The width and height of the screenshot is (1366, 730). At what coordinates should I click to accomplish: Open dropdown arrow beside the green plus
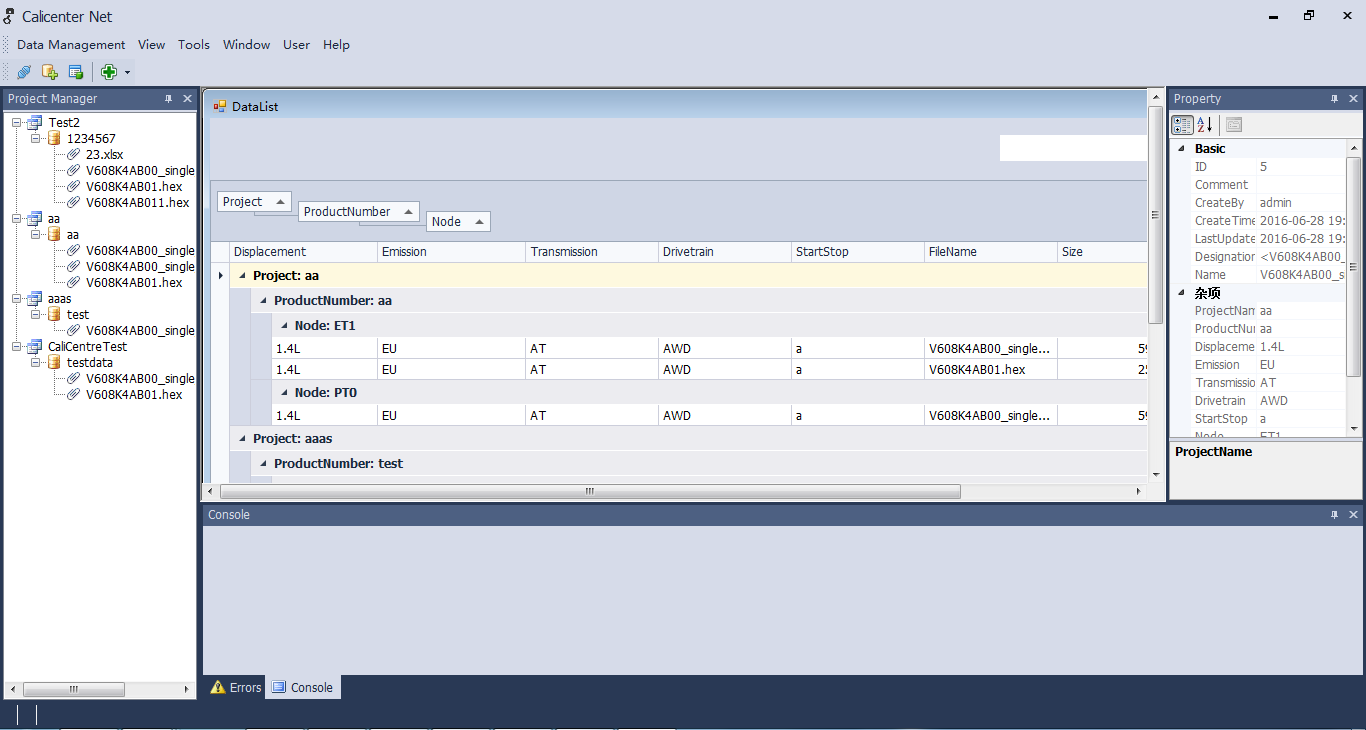pyautogui.click(x=127, y=73)
